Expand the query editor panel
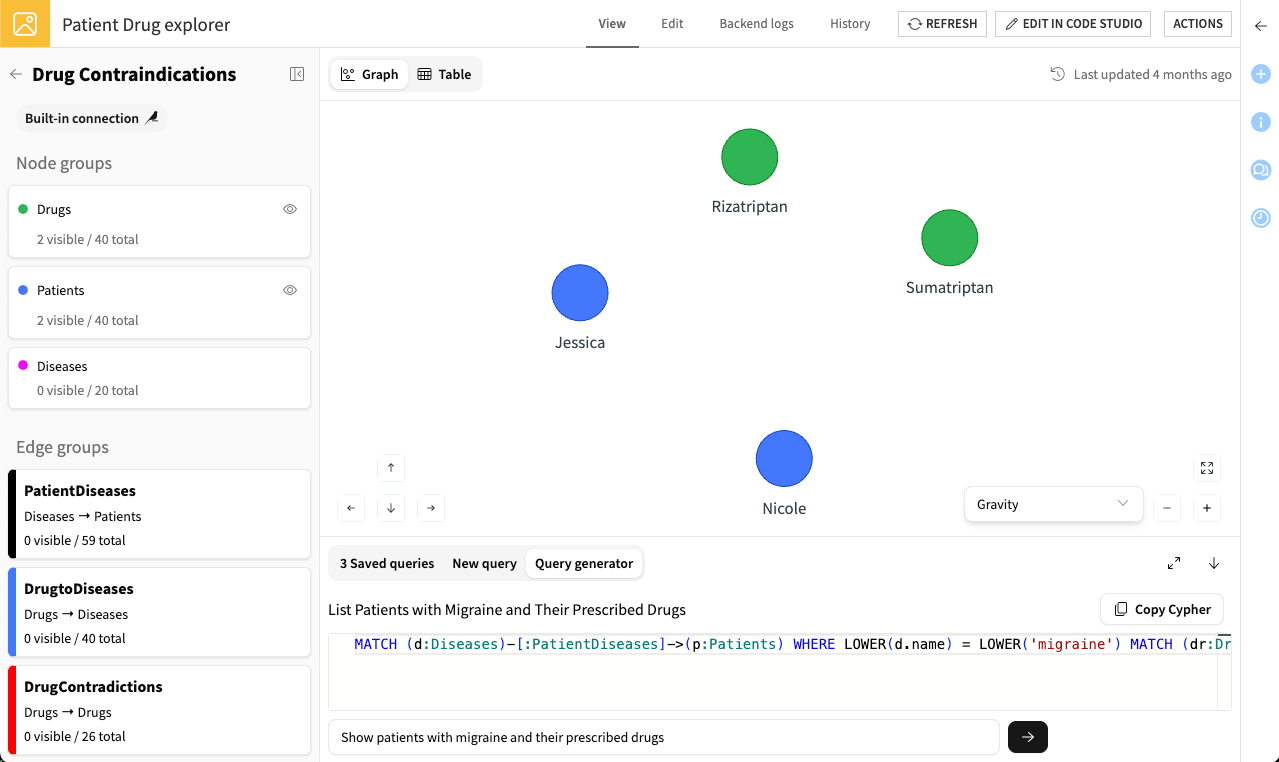This screenshot has width=1279, height=762. (x=1173, y=563)
